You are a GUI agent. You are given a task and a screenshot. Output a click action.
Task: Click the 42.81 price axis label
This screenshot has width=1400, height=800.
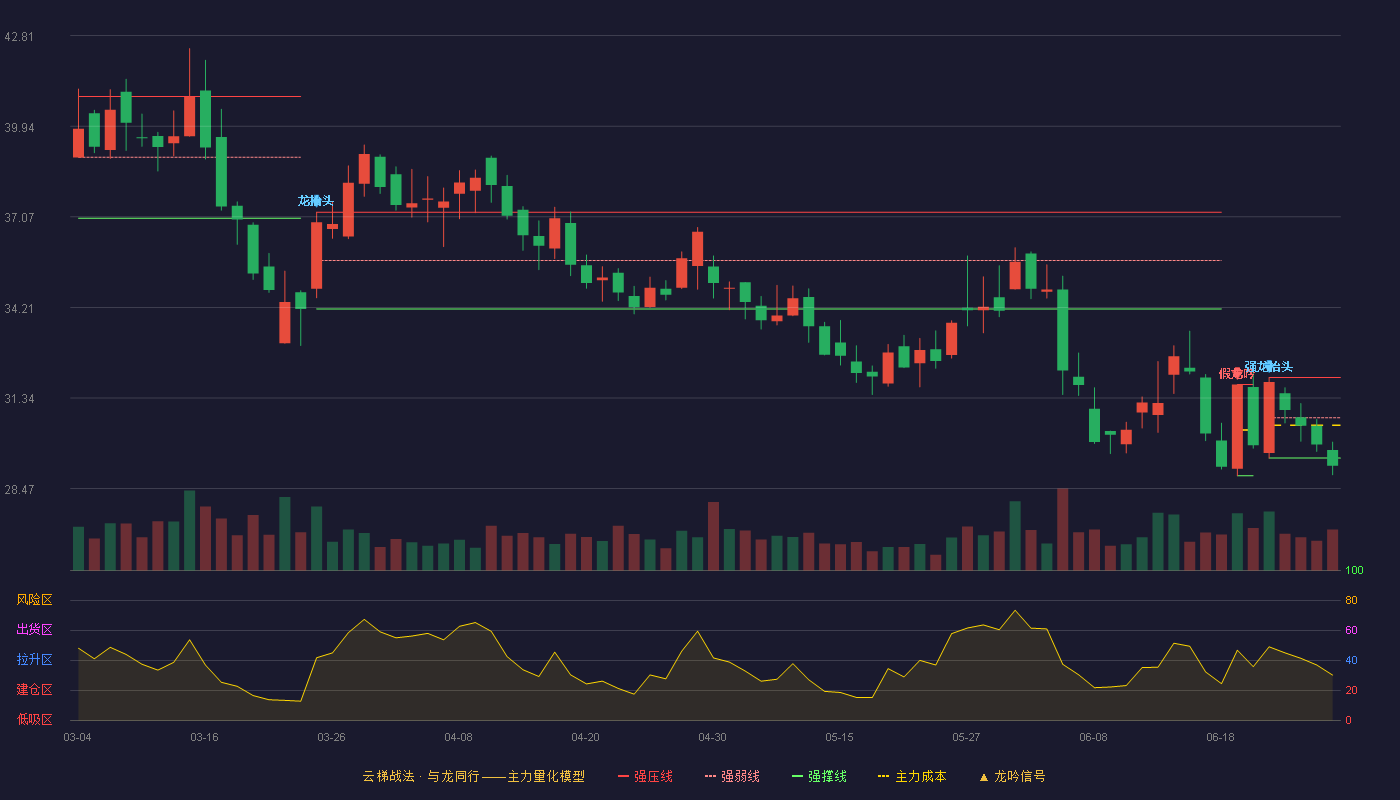coord(19,37)
